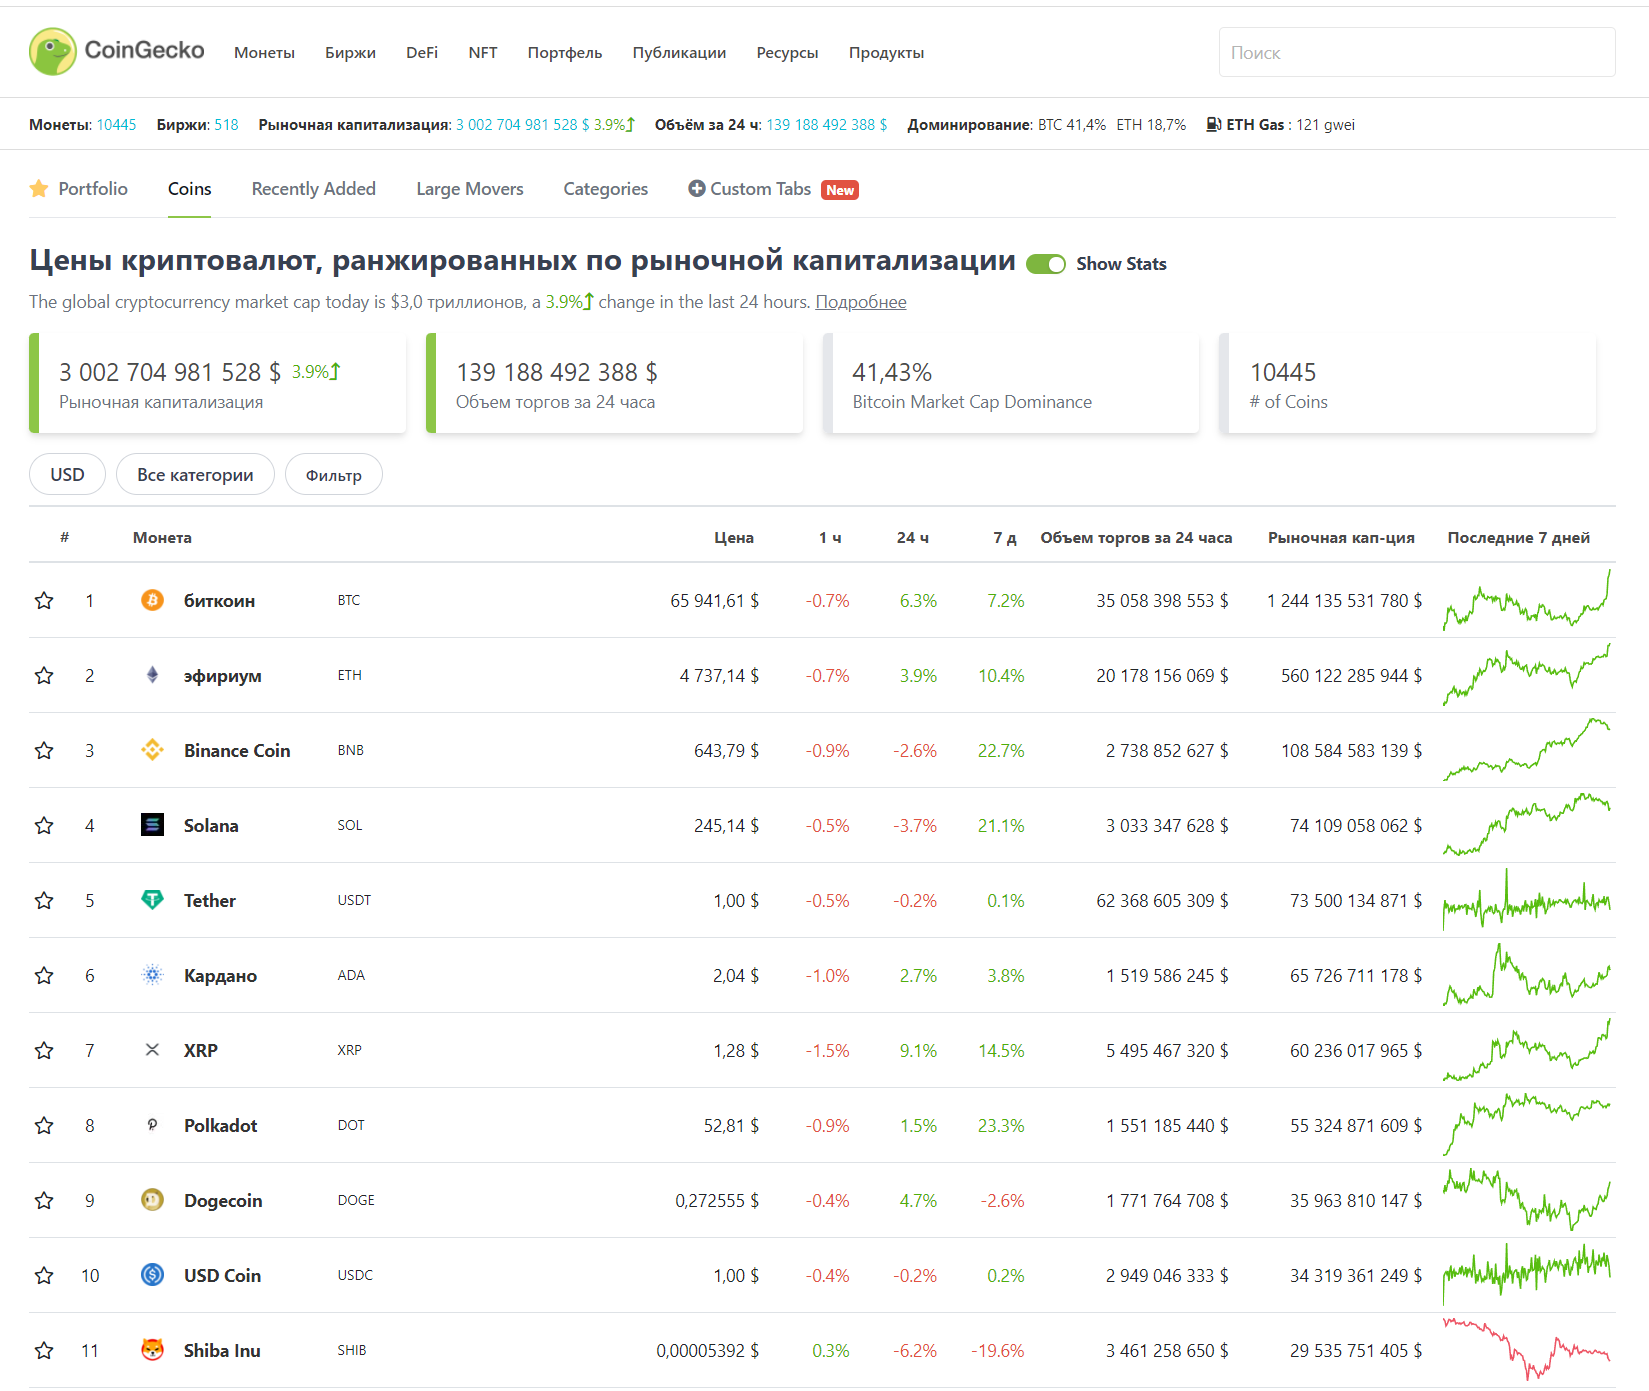Open the Кардано coin page
This screenshot has height=1391, width=1649.
click(x=220, y=976)
